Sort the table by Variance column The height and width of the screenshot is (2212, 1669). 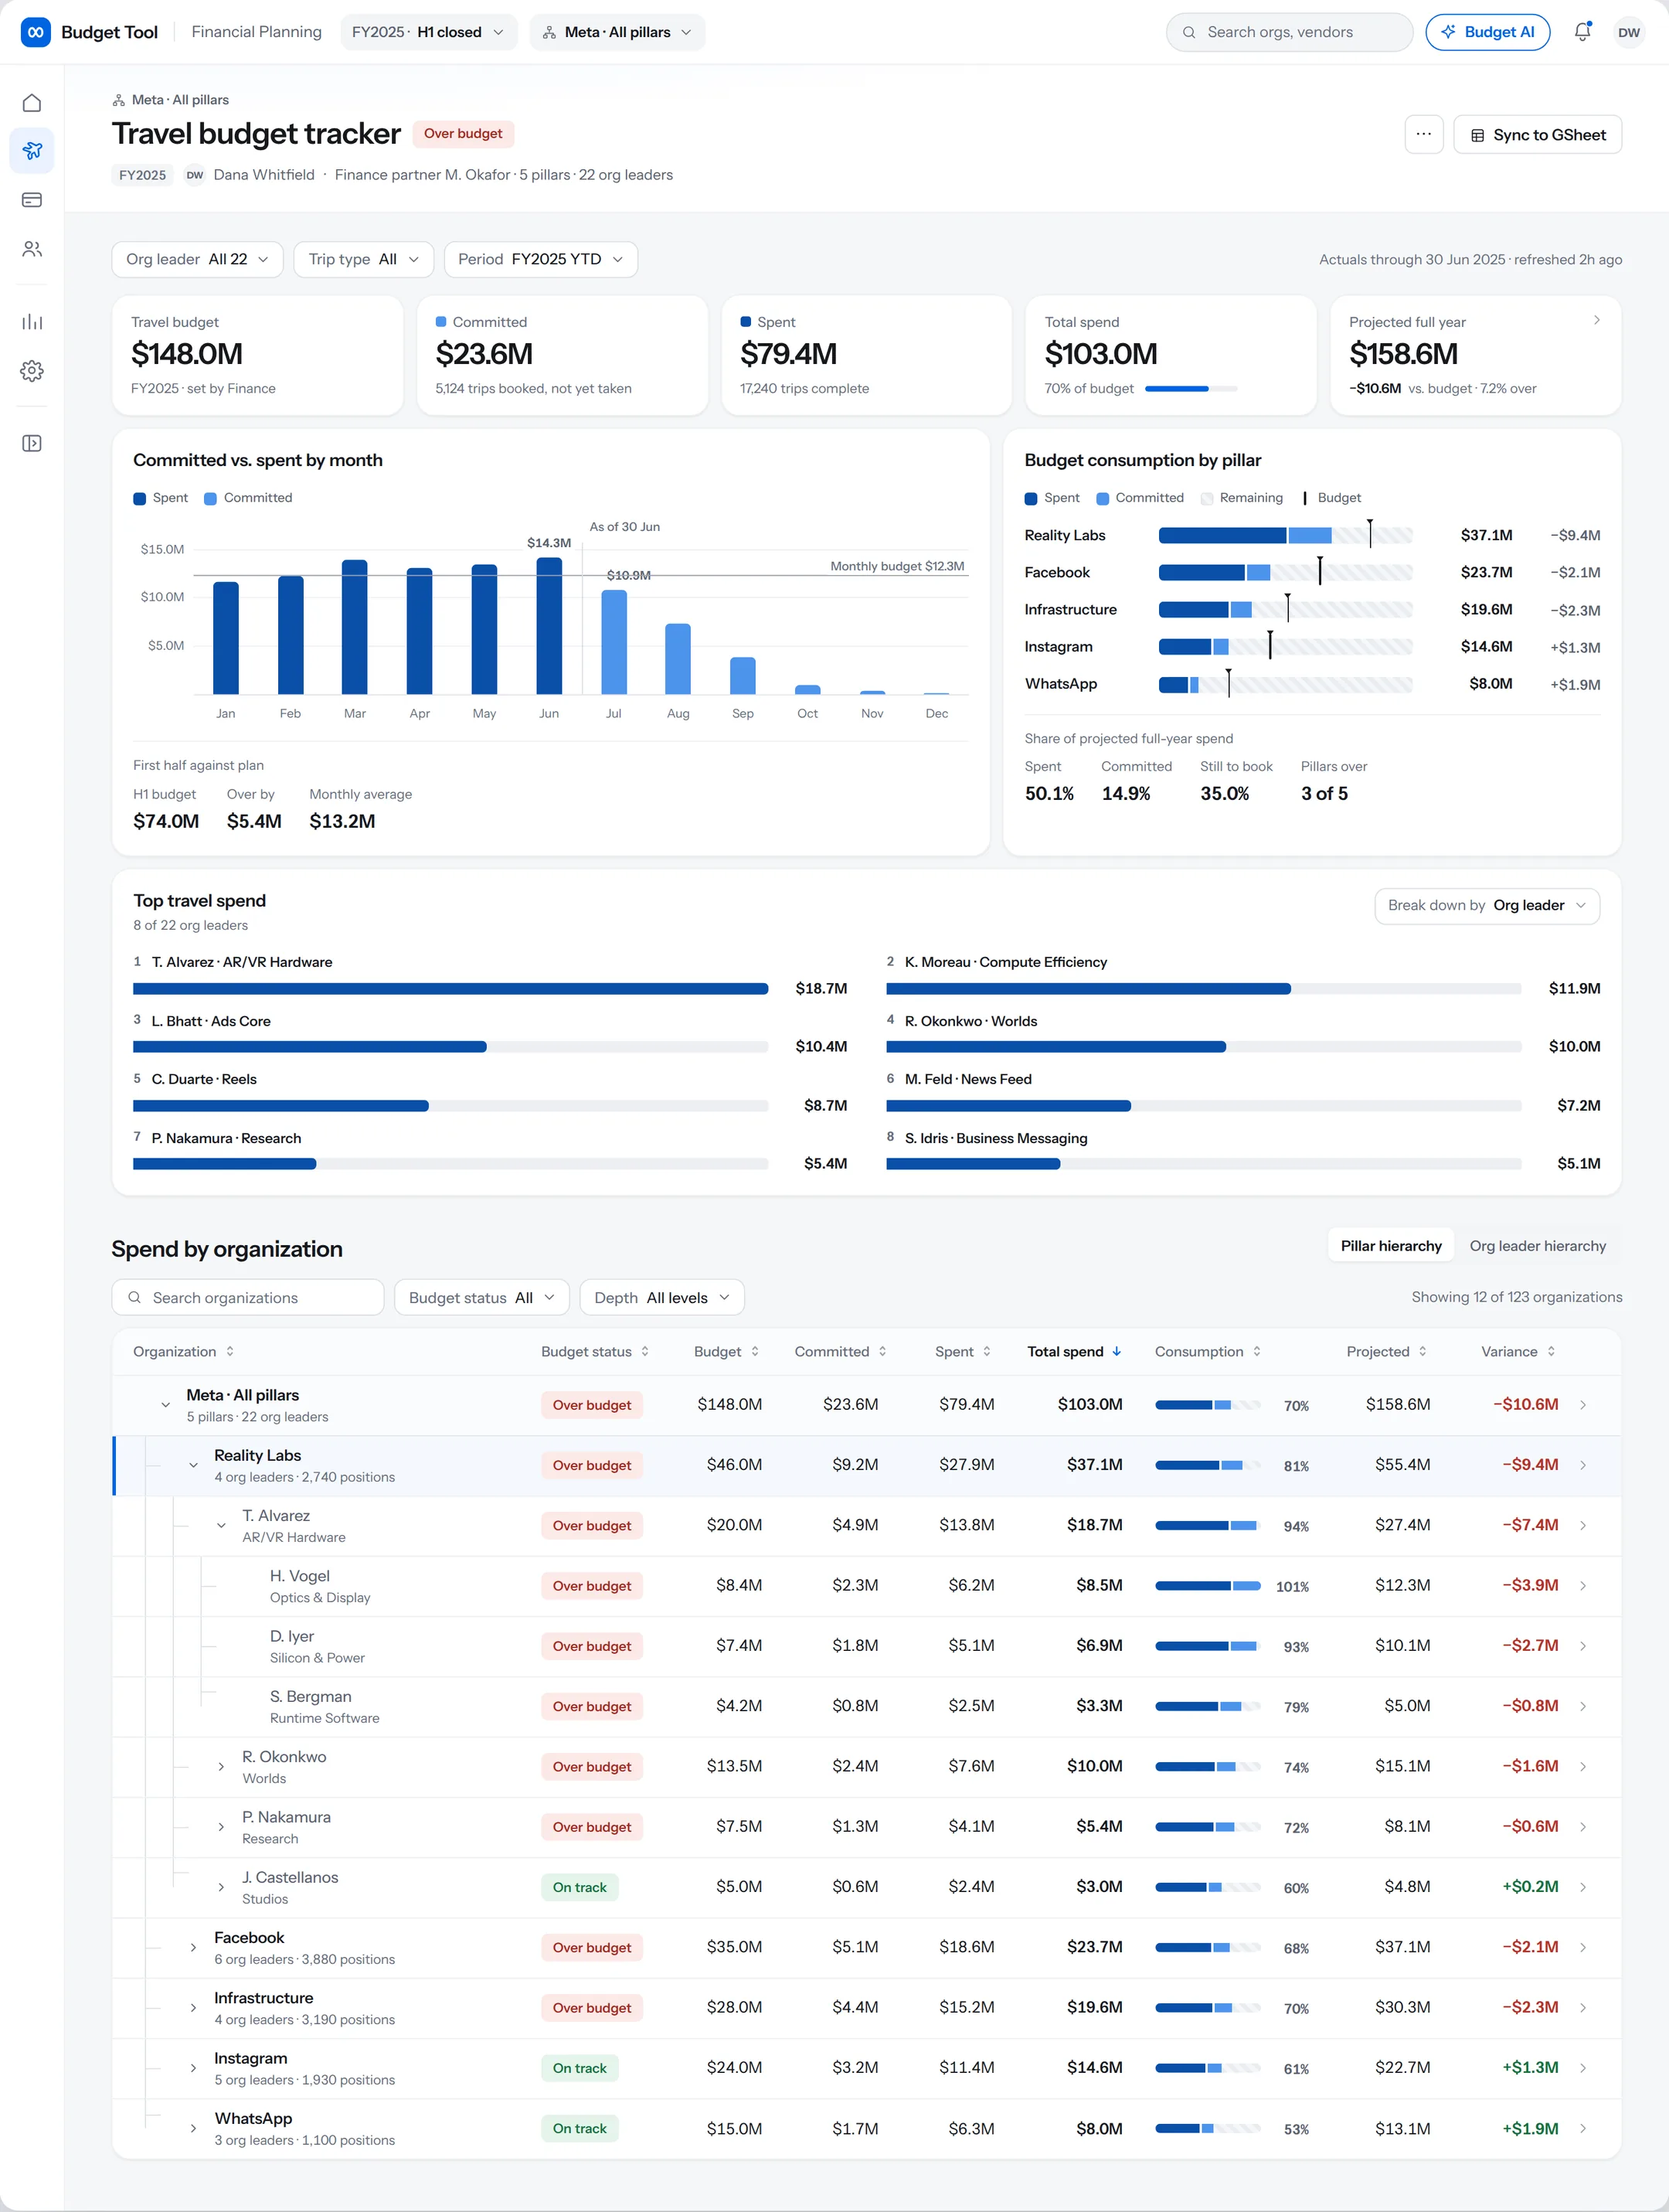(x=1518, y=1351)
